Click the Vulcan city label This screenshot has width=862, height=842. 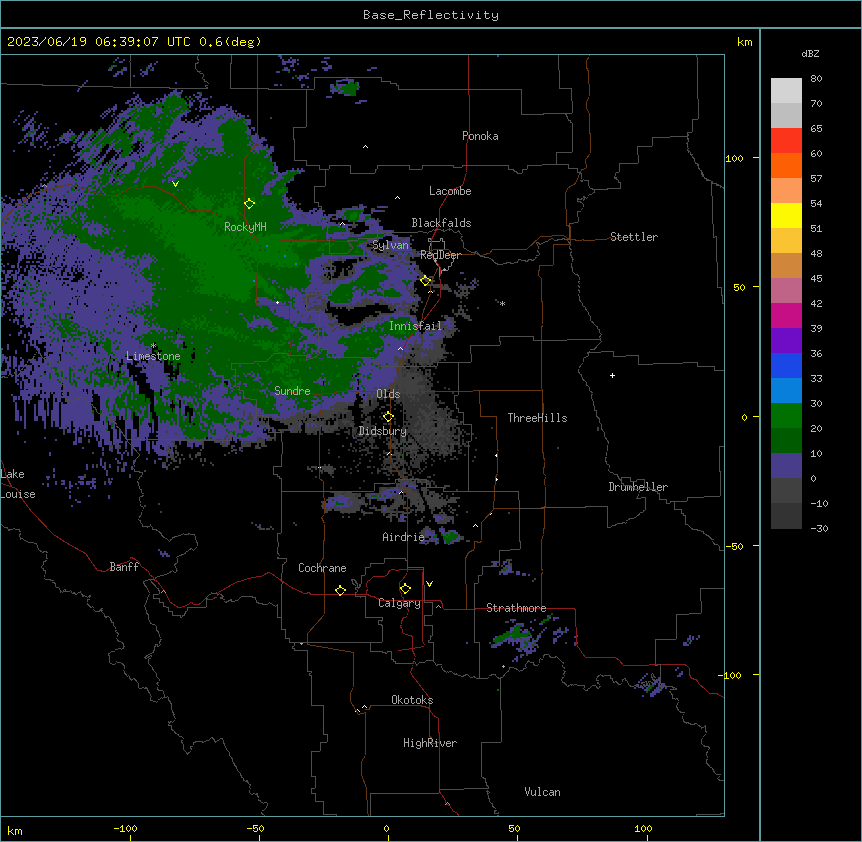click(542, 792)
